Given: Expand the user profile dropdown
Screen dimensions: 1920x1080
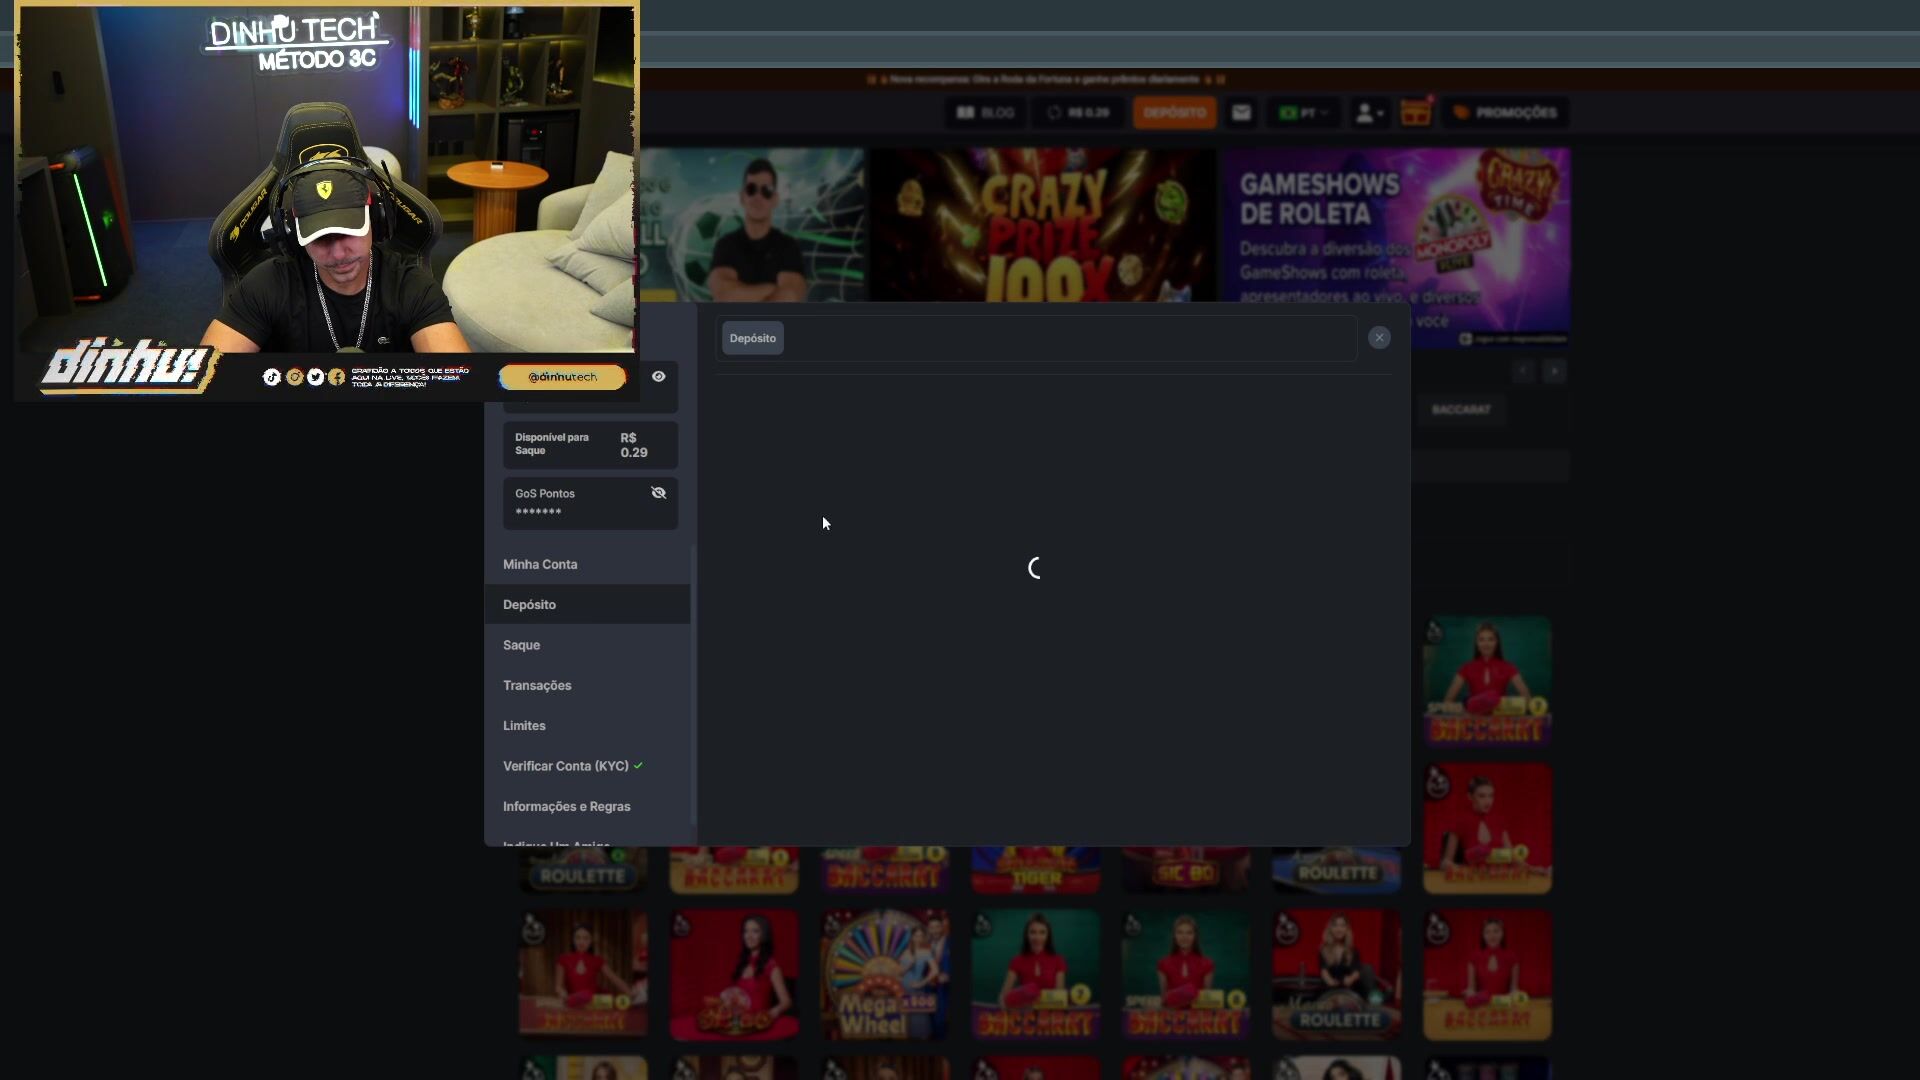Looking at the screenshot, I should pyautogui.click(x=1369, y=113).
